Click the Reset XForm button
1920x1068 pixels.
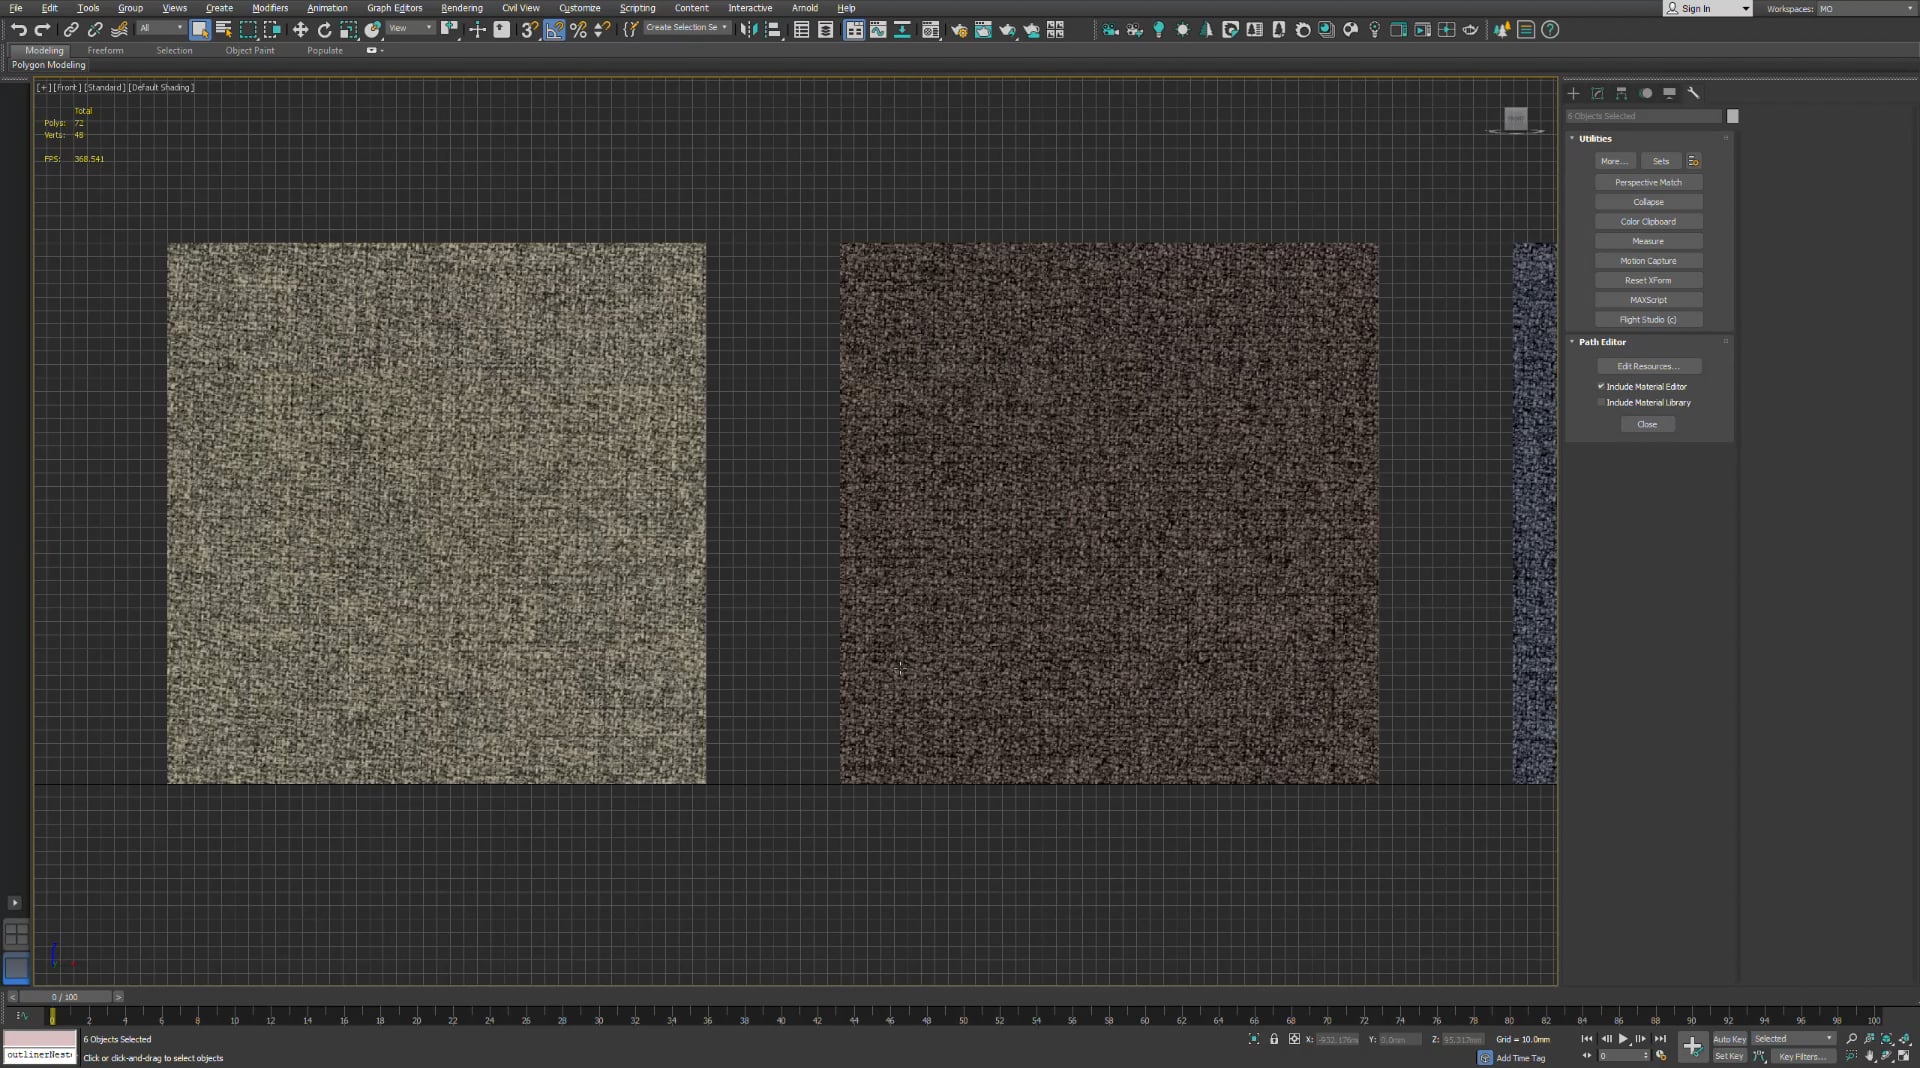(x=1647, y=281)
